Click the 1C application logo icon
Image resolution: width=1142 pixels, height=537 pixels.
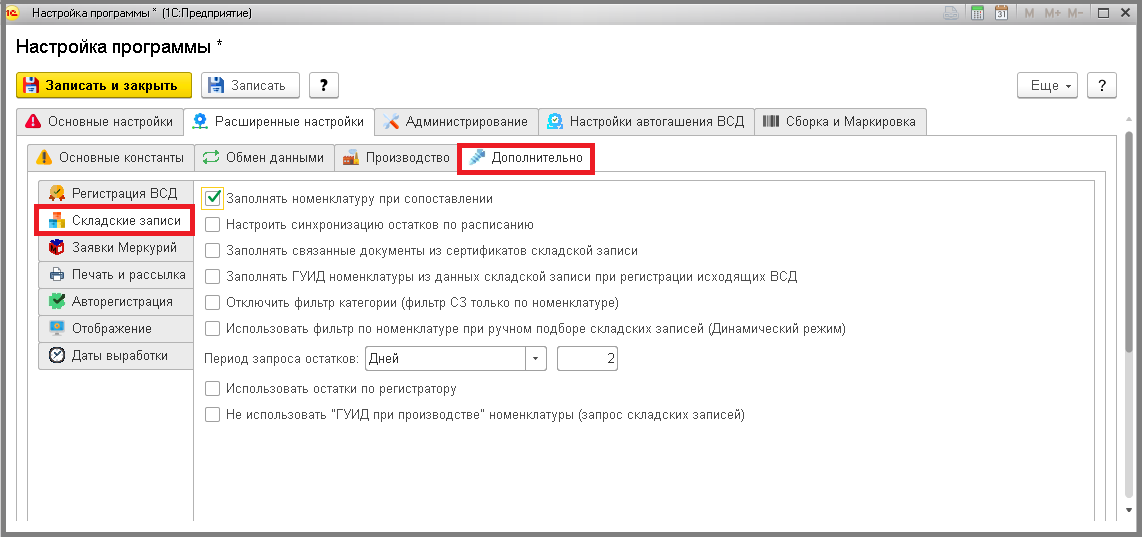pyautogui.click(x=12, y=13)
